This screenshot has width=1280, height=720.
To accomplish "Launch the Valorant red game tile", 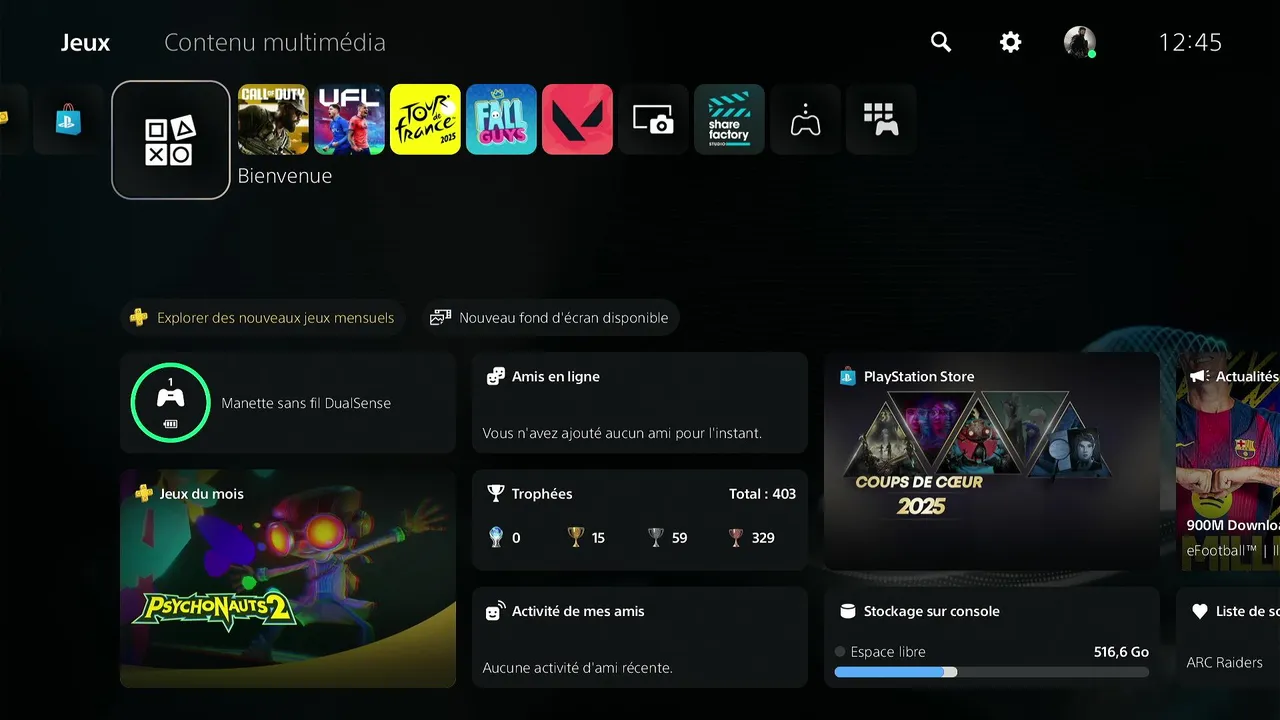I will 577,119.
